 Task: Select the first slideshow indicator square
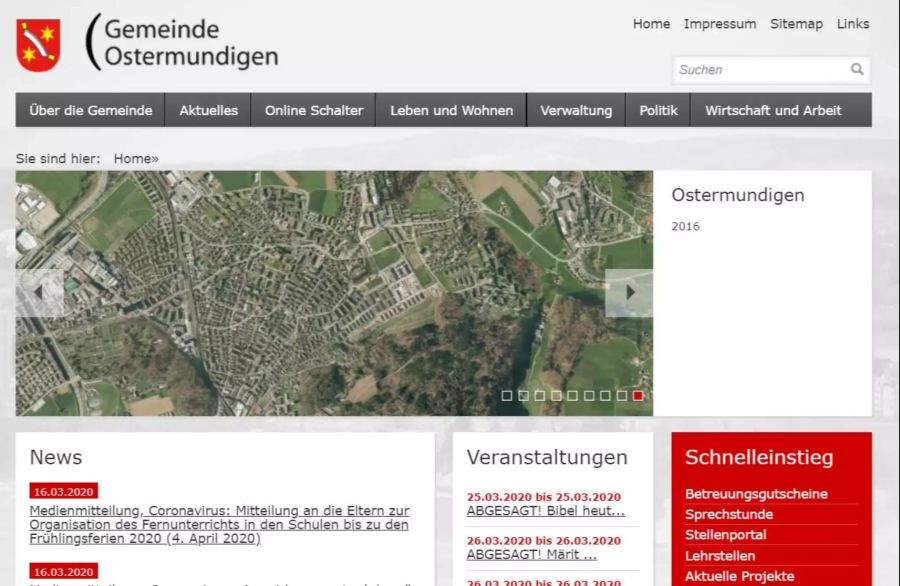click(507, 395)
